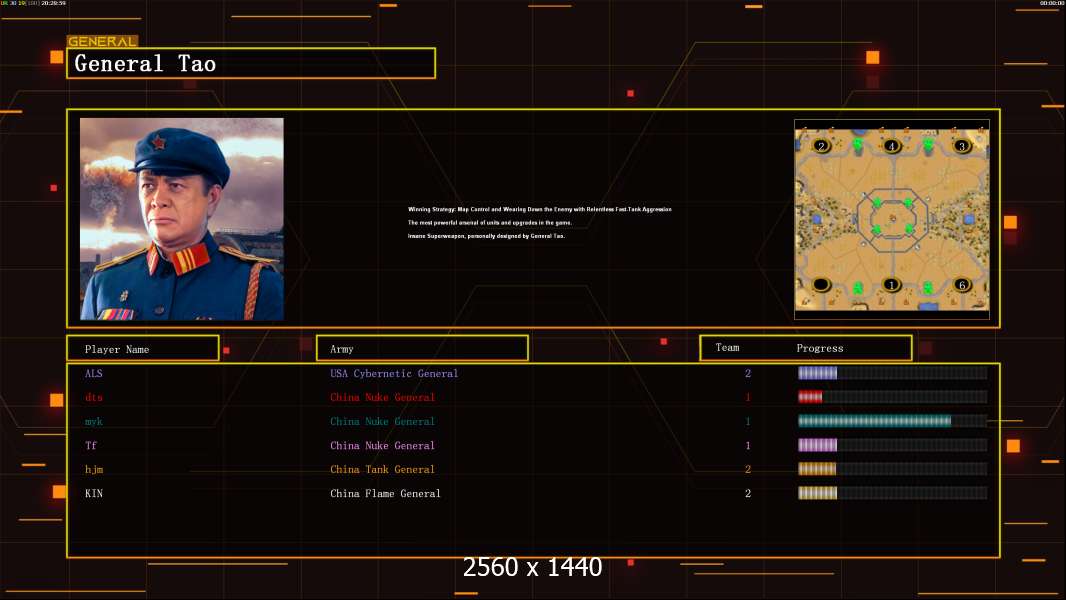Viewport: 1066px width, 600px height.
Task: Click the Winning Strategy description line
Action: (x=540, y=209)
